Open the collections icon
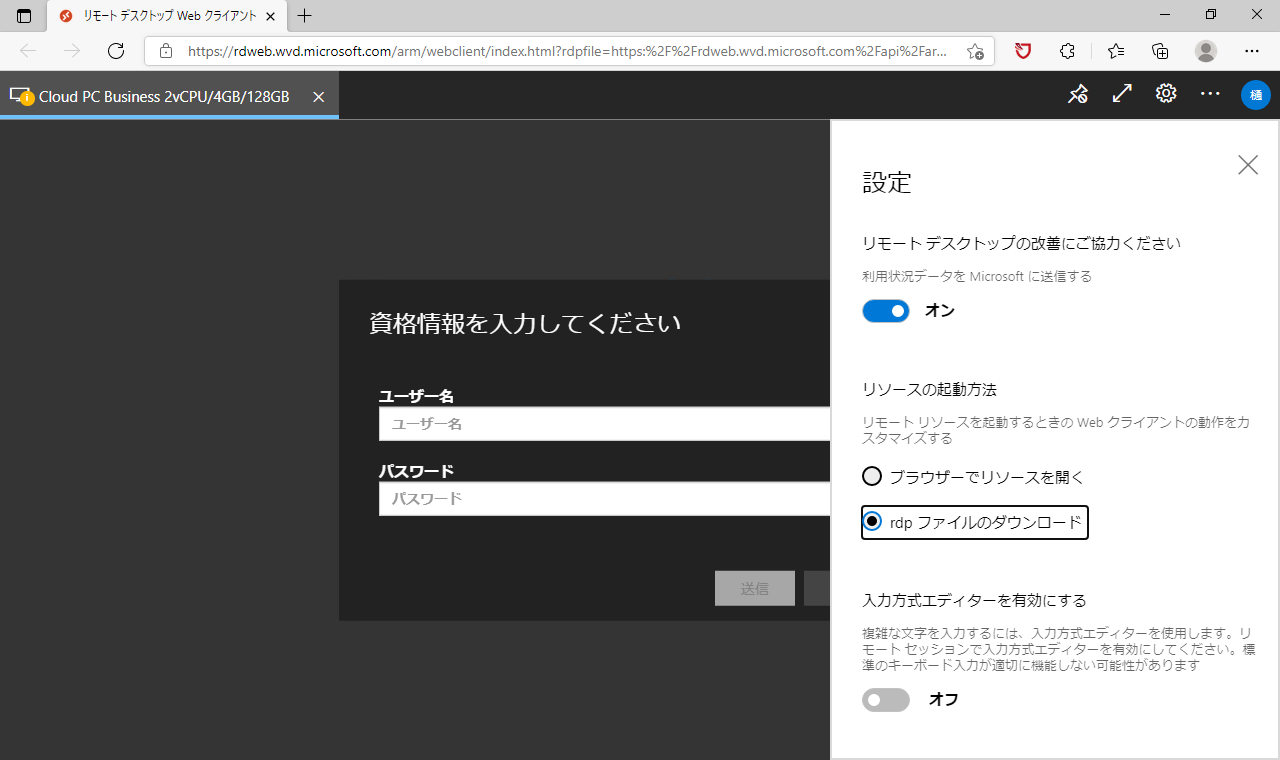The width and height of the screenshot is (1280, 760). click(x=1160, y=51)
